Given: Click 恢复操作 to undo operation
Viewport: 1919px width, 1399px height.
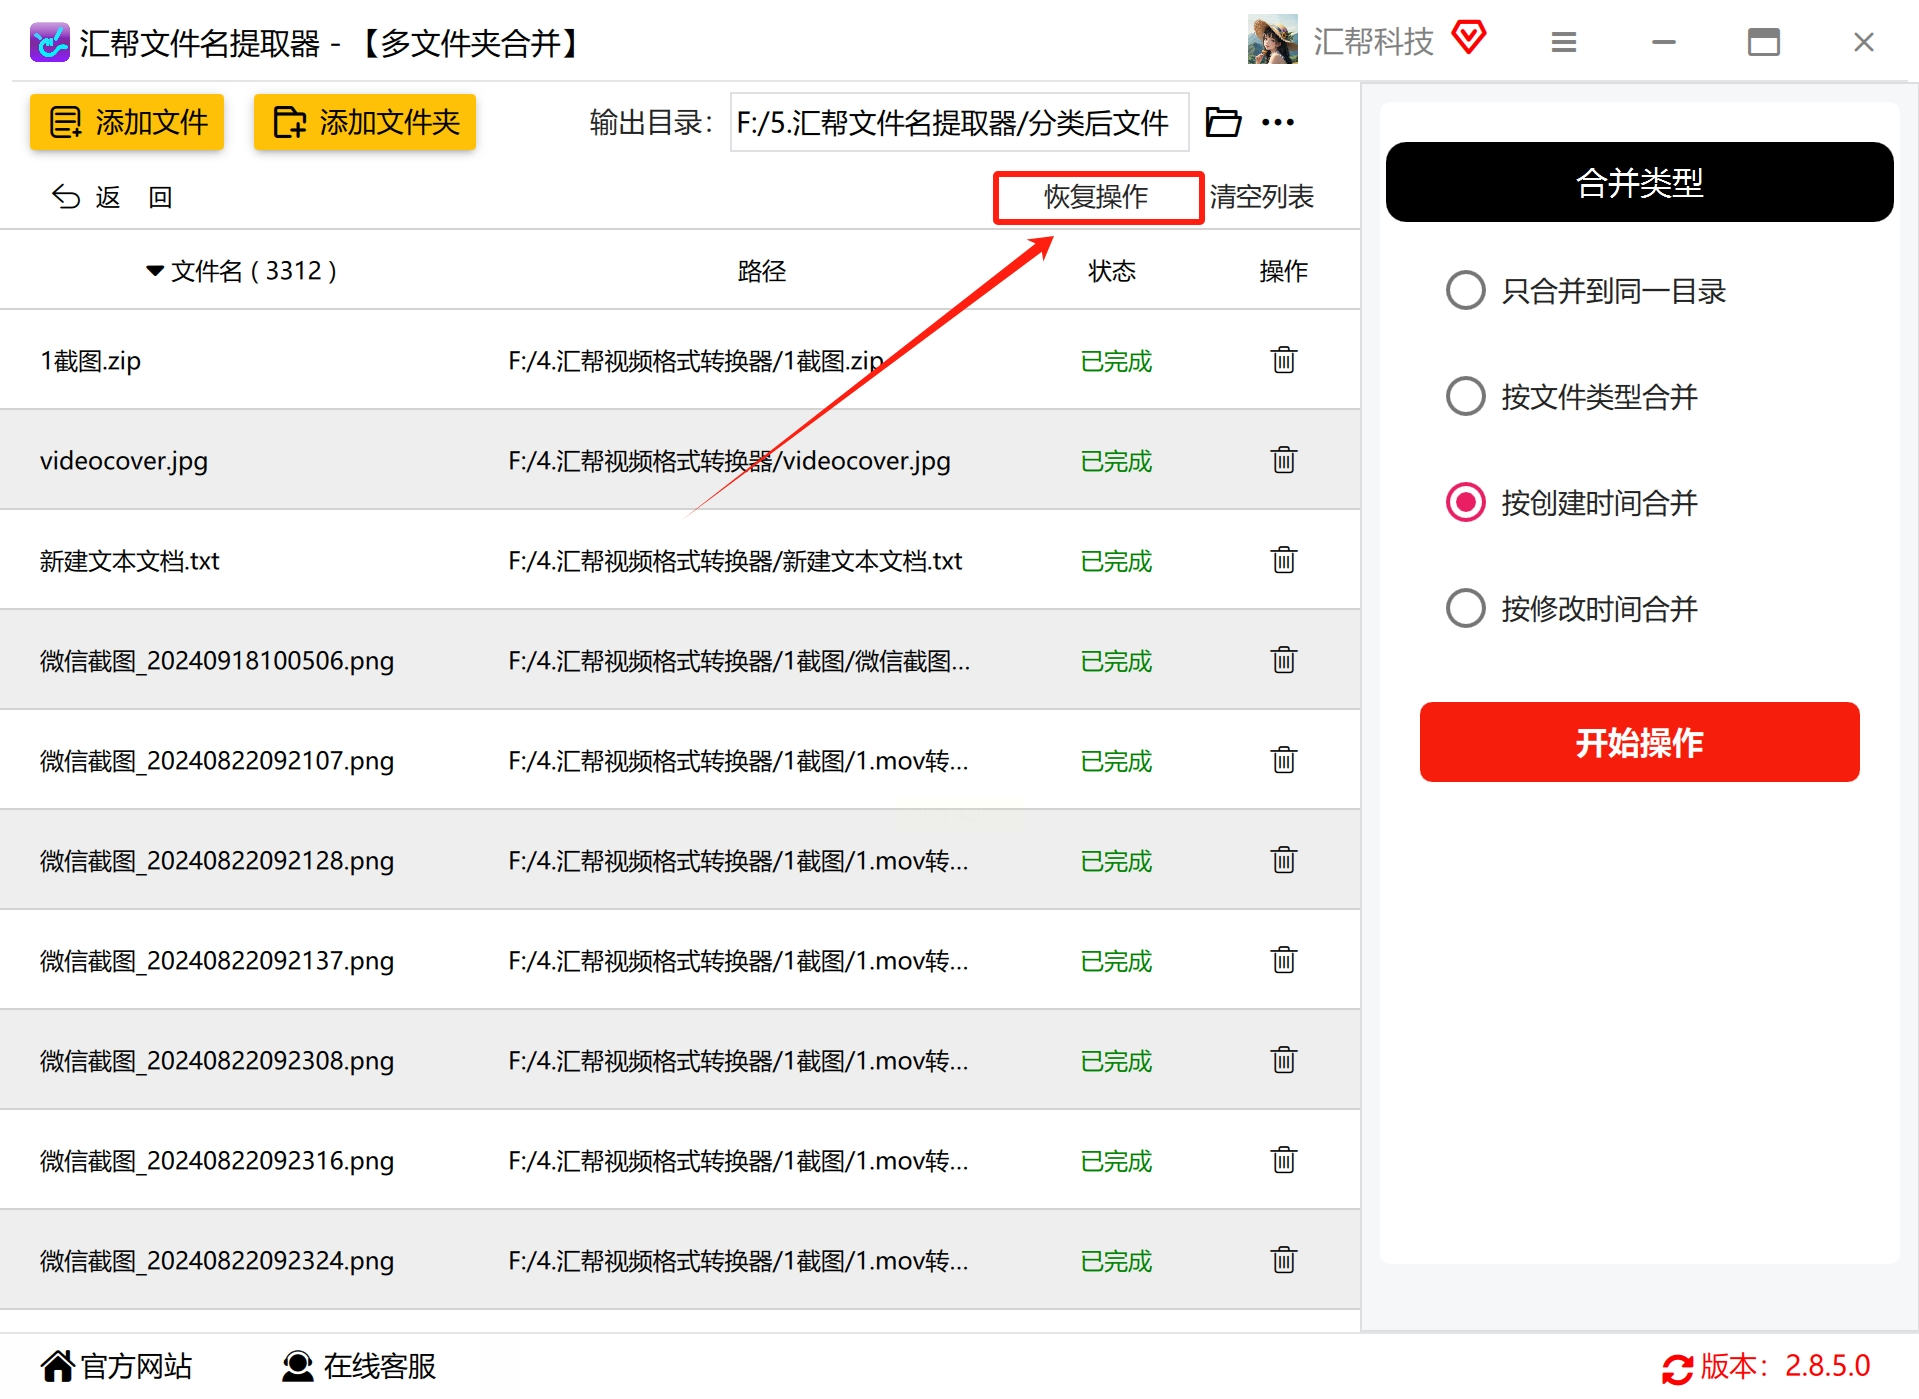Looking at the screenshot, I should point(1097,197).
